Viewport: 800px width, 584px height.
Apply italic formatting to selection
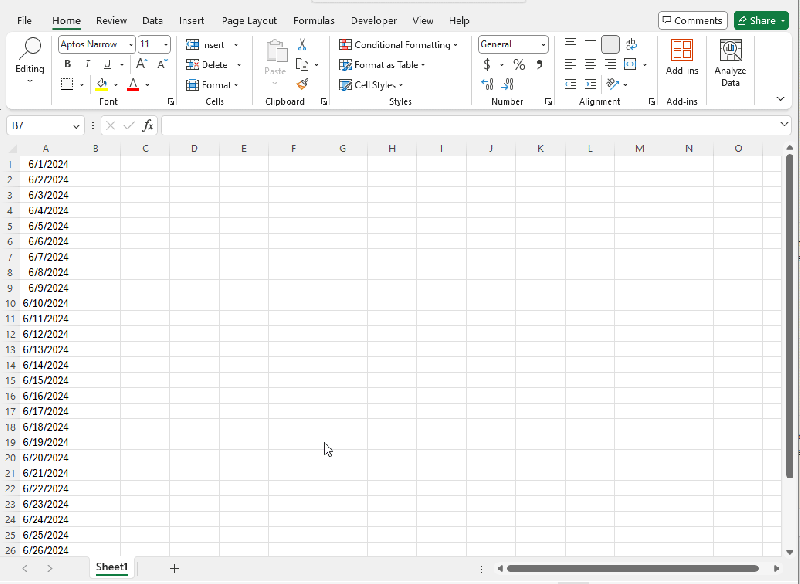87,64
